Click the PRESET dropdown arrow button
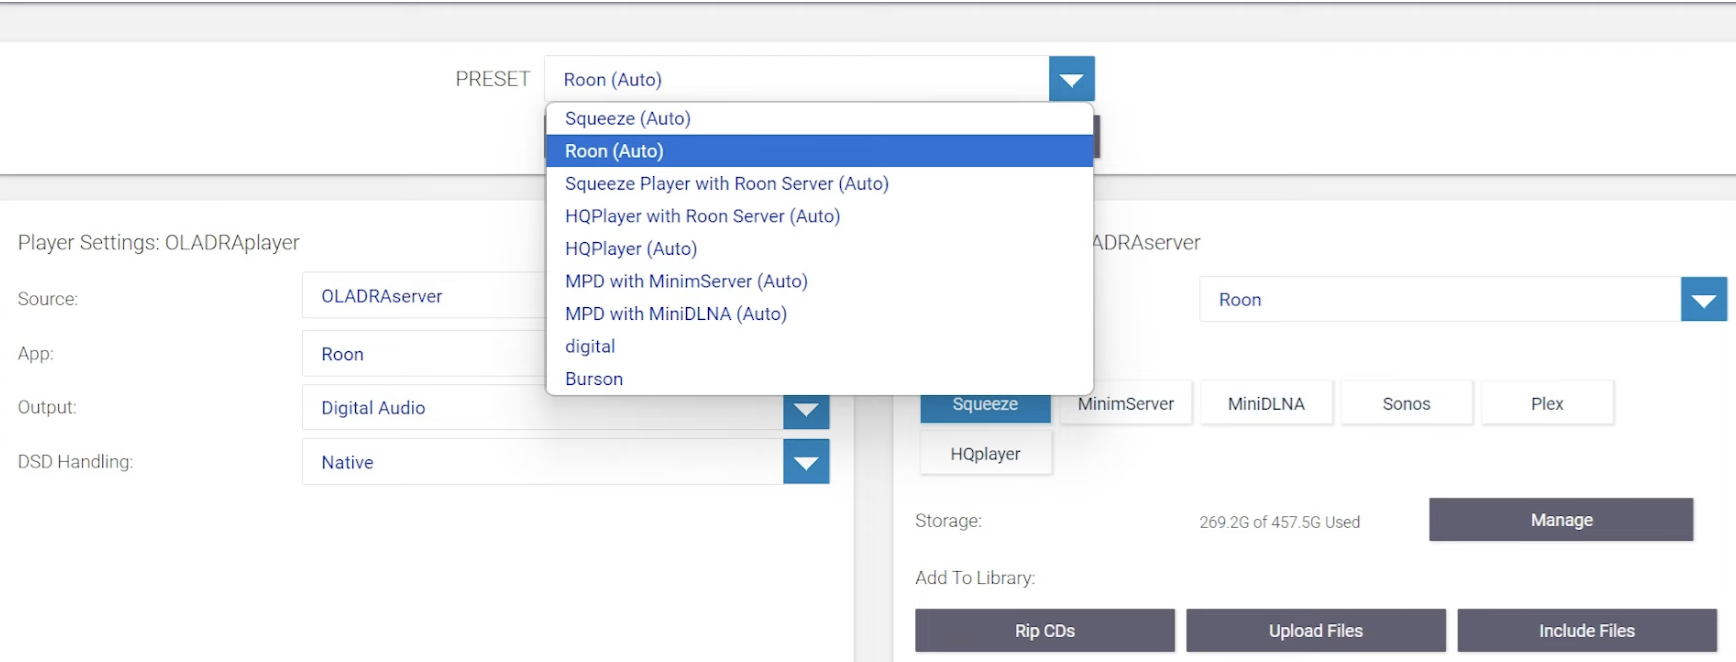This screenshot has width=1736, height=662. click(x=1071, y=79)
